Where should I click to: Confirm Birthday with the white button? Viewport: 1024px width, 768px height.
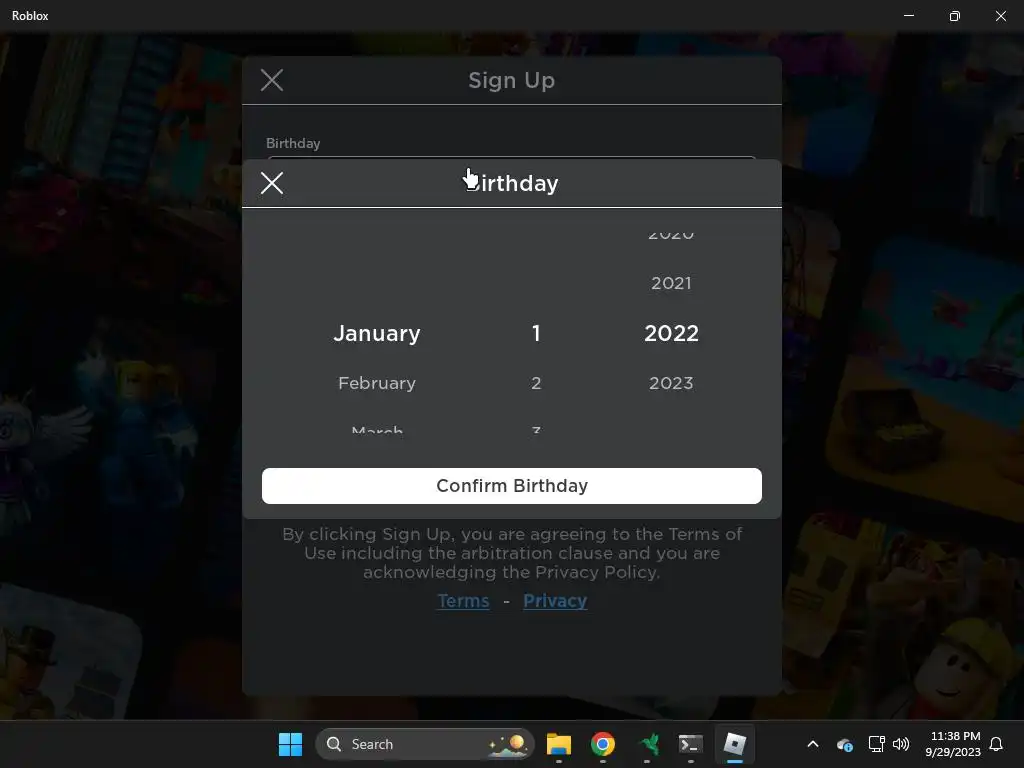[511, 485]
